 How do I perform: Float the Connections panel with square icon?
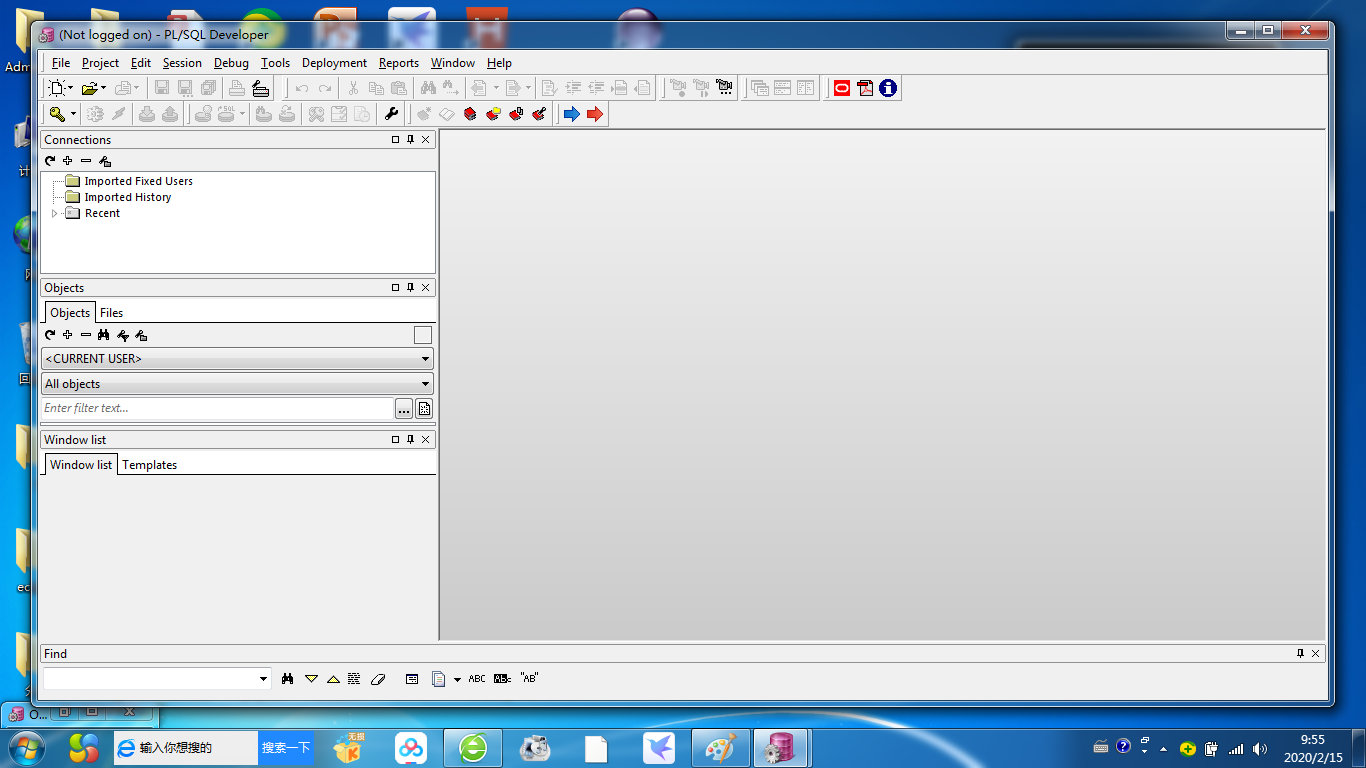pyautogui.click(x=396, y=140)
